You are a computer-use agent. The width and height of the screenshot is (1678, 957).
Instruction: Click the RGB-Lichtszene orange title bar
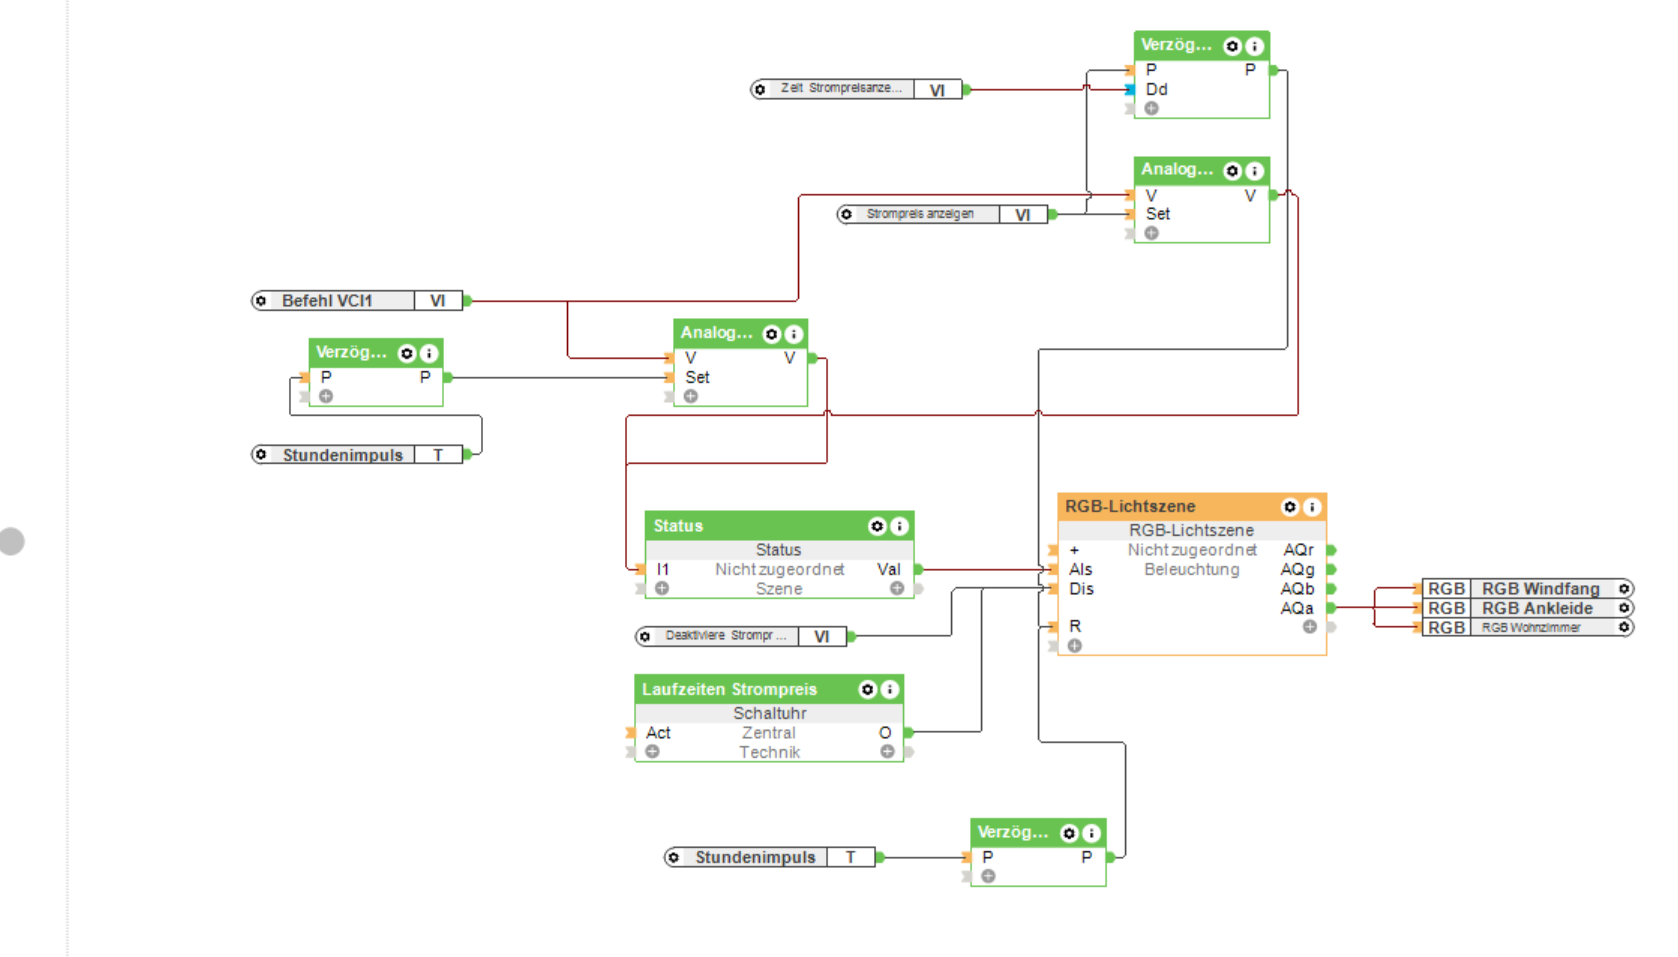click(1192, 507)
